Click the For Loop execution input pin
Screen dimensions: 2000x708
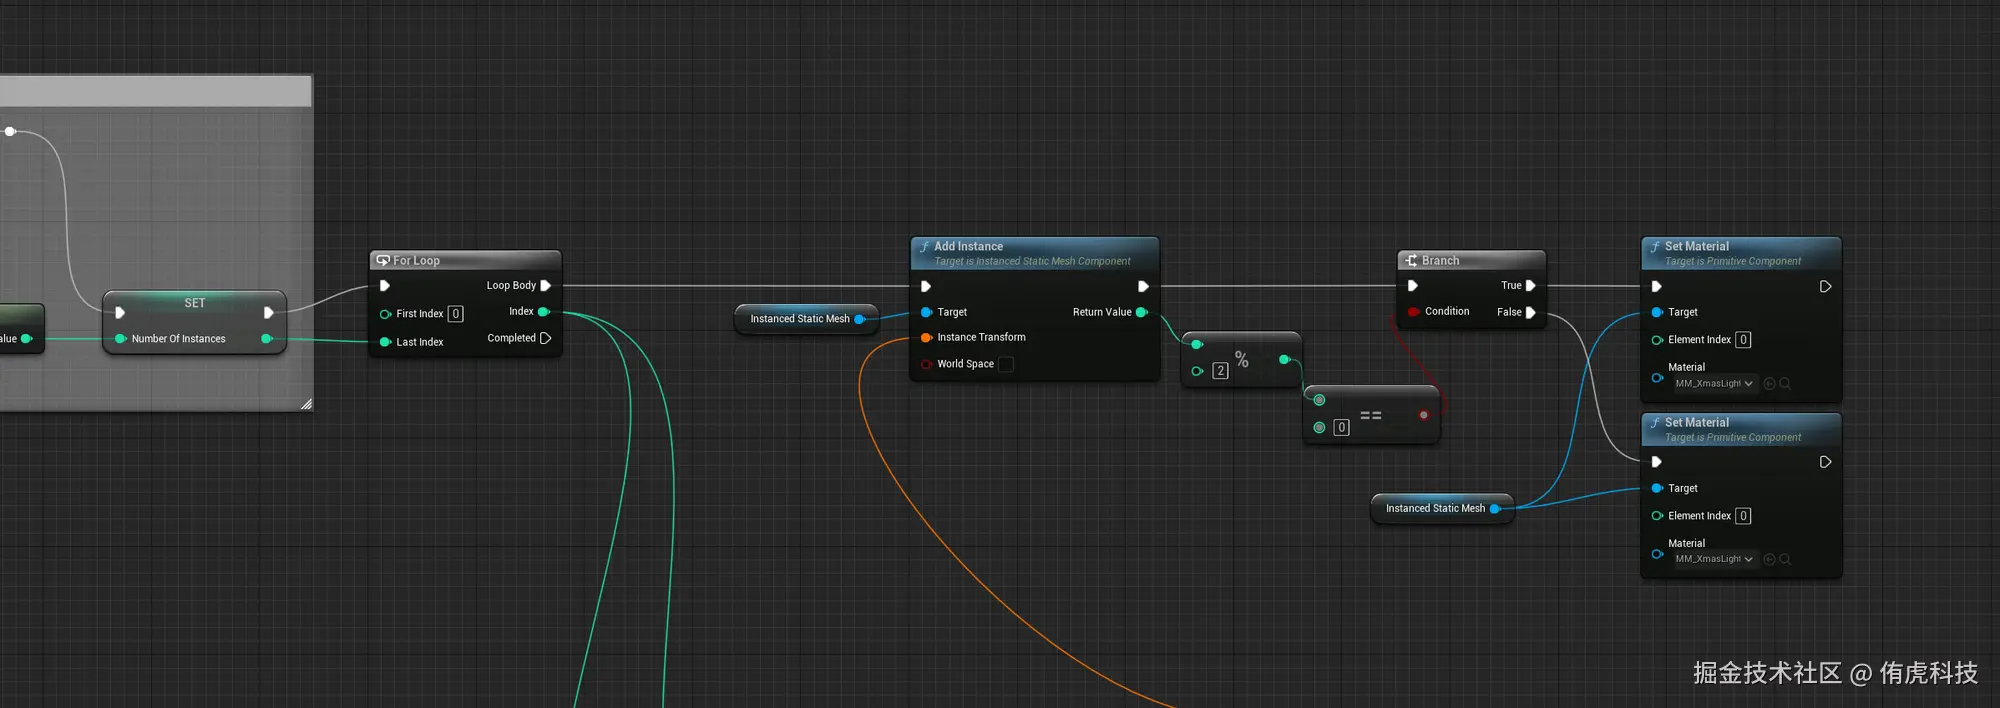[385, 286]
